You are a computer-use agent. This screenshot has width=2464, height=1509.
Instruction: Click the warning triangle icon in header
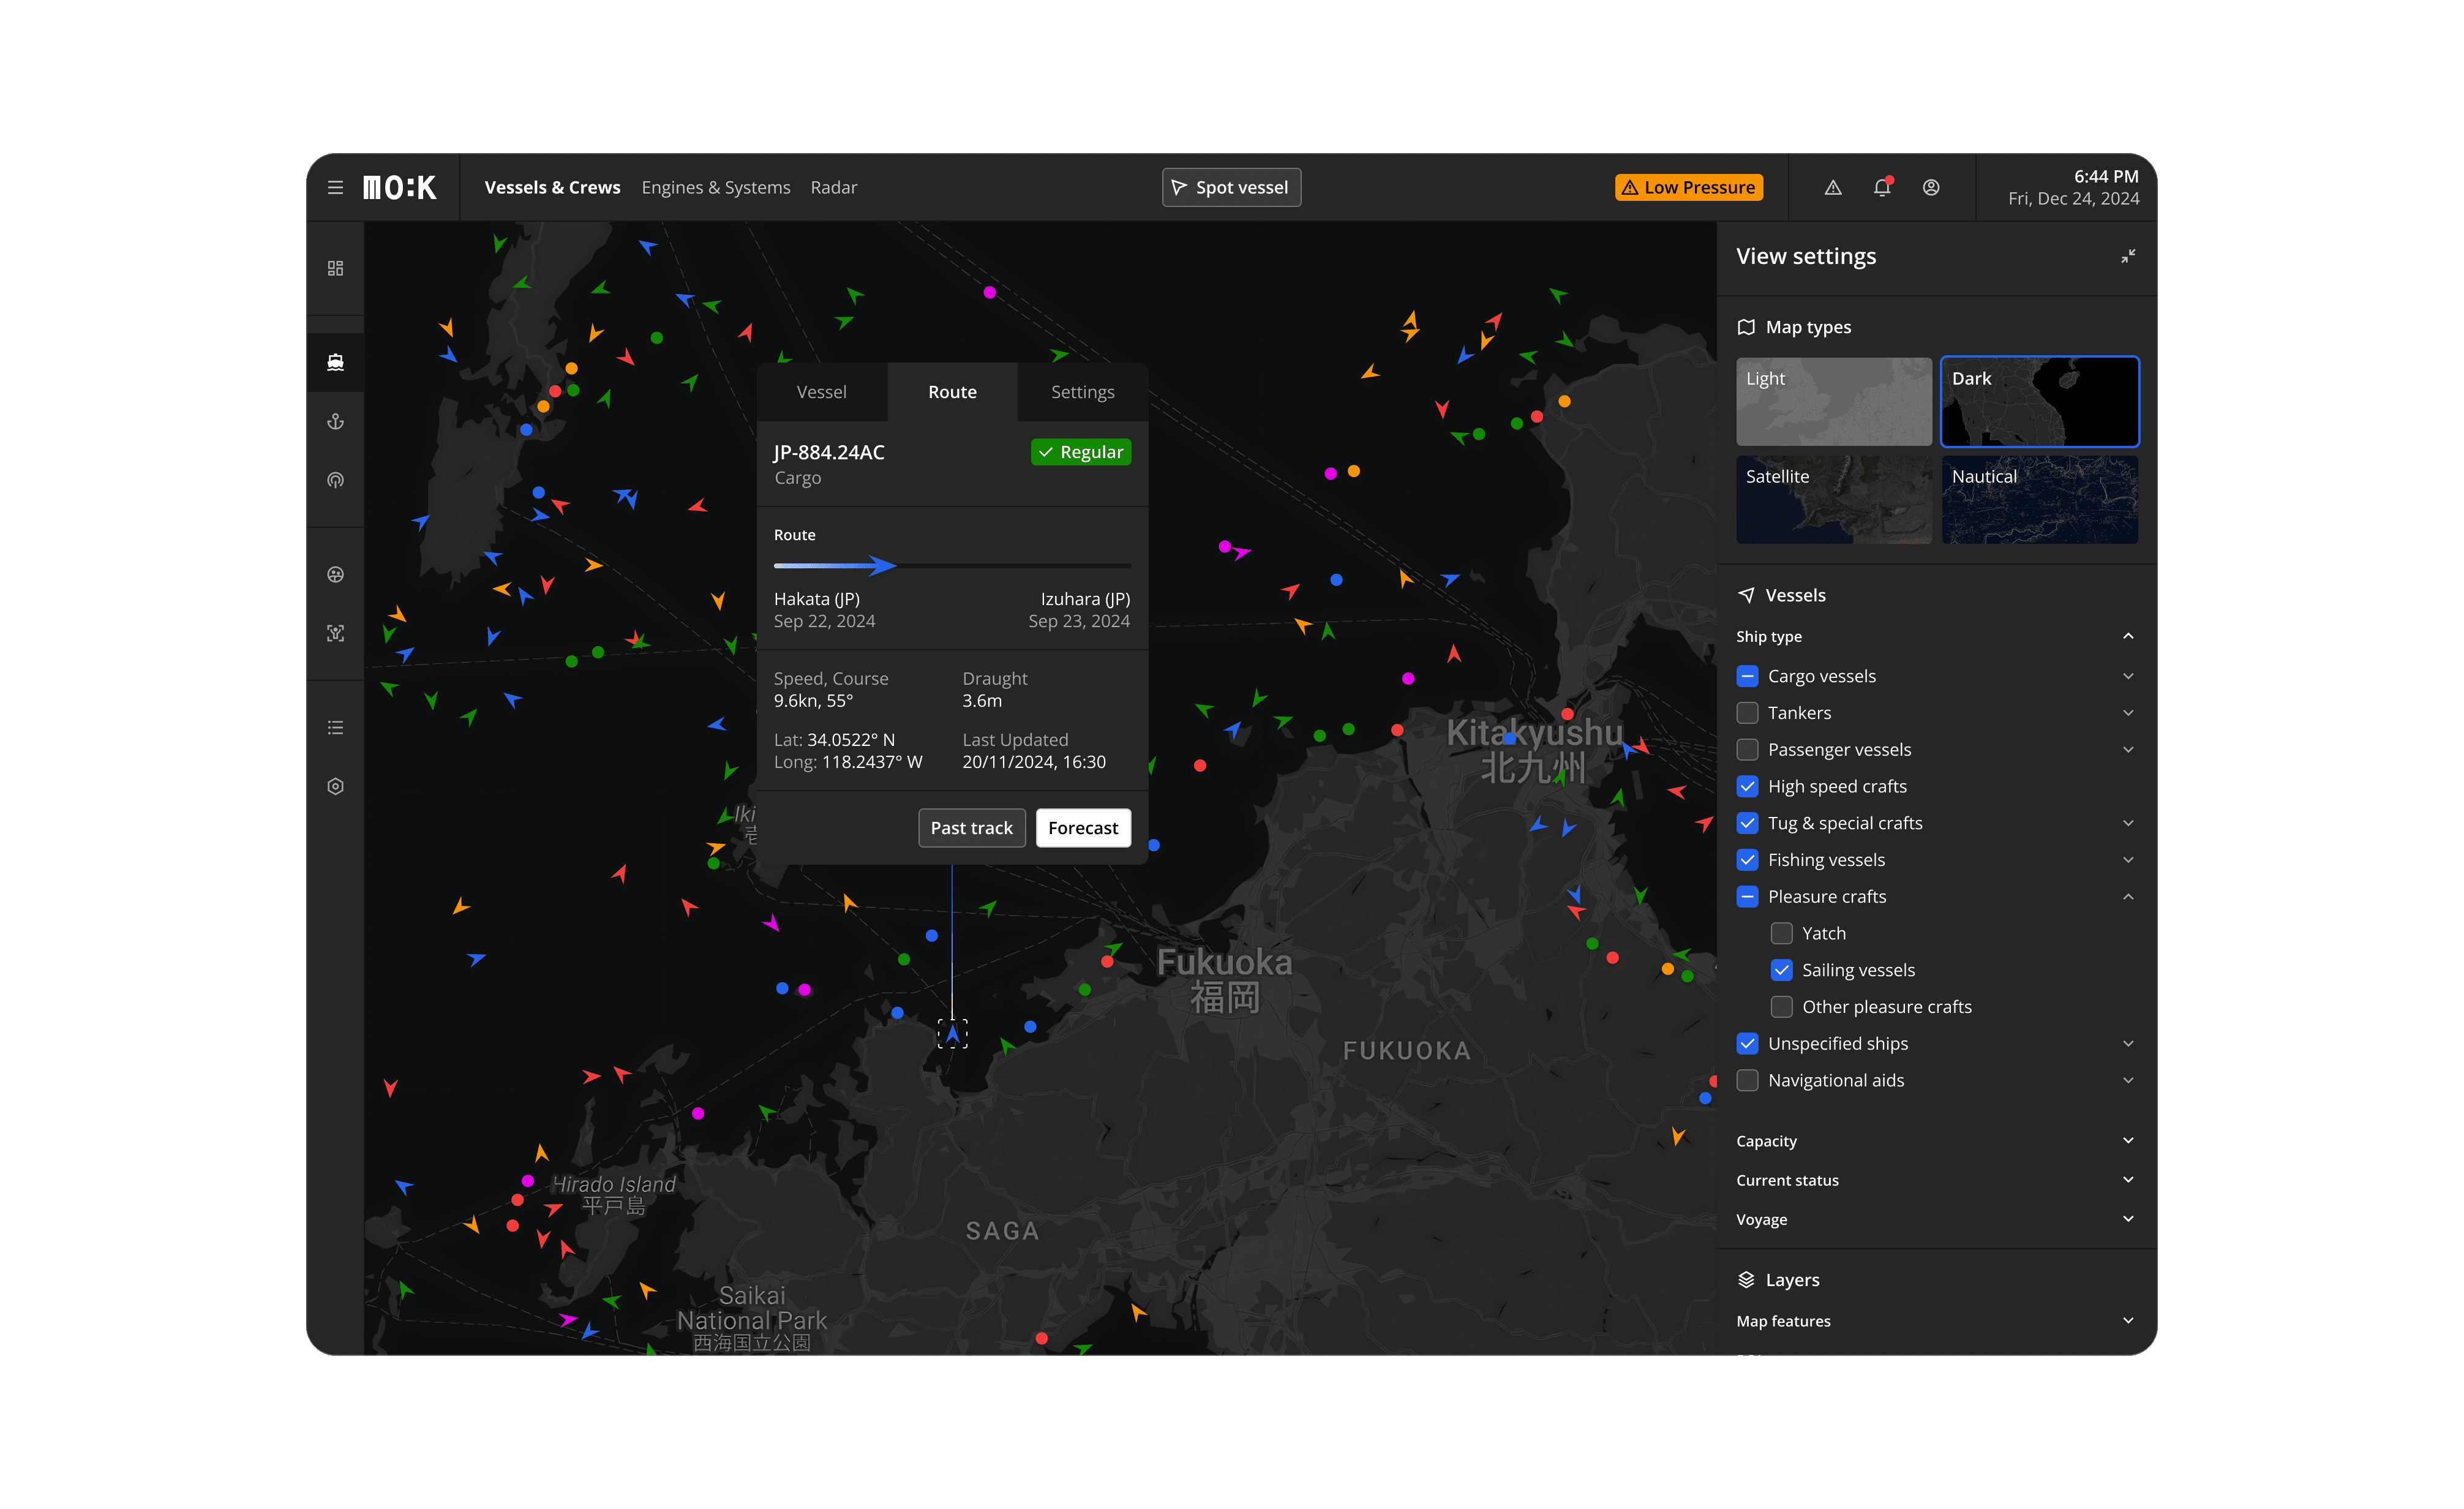click(x=1832, y=187)
